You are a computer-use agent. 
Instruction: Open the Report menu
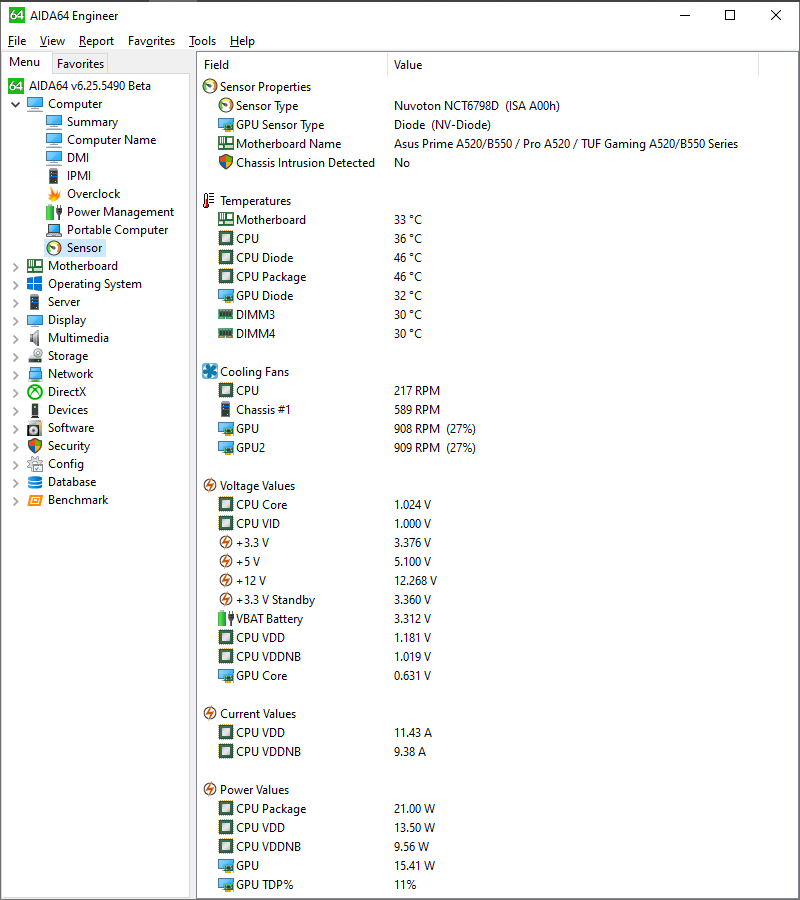click(x=96, y=41)
